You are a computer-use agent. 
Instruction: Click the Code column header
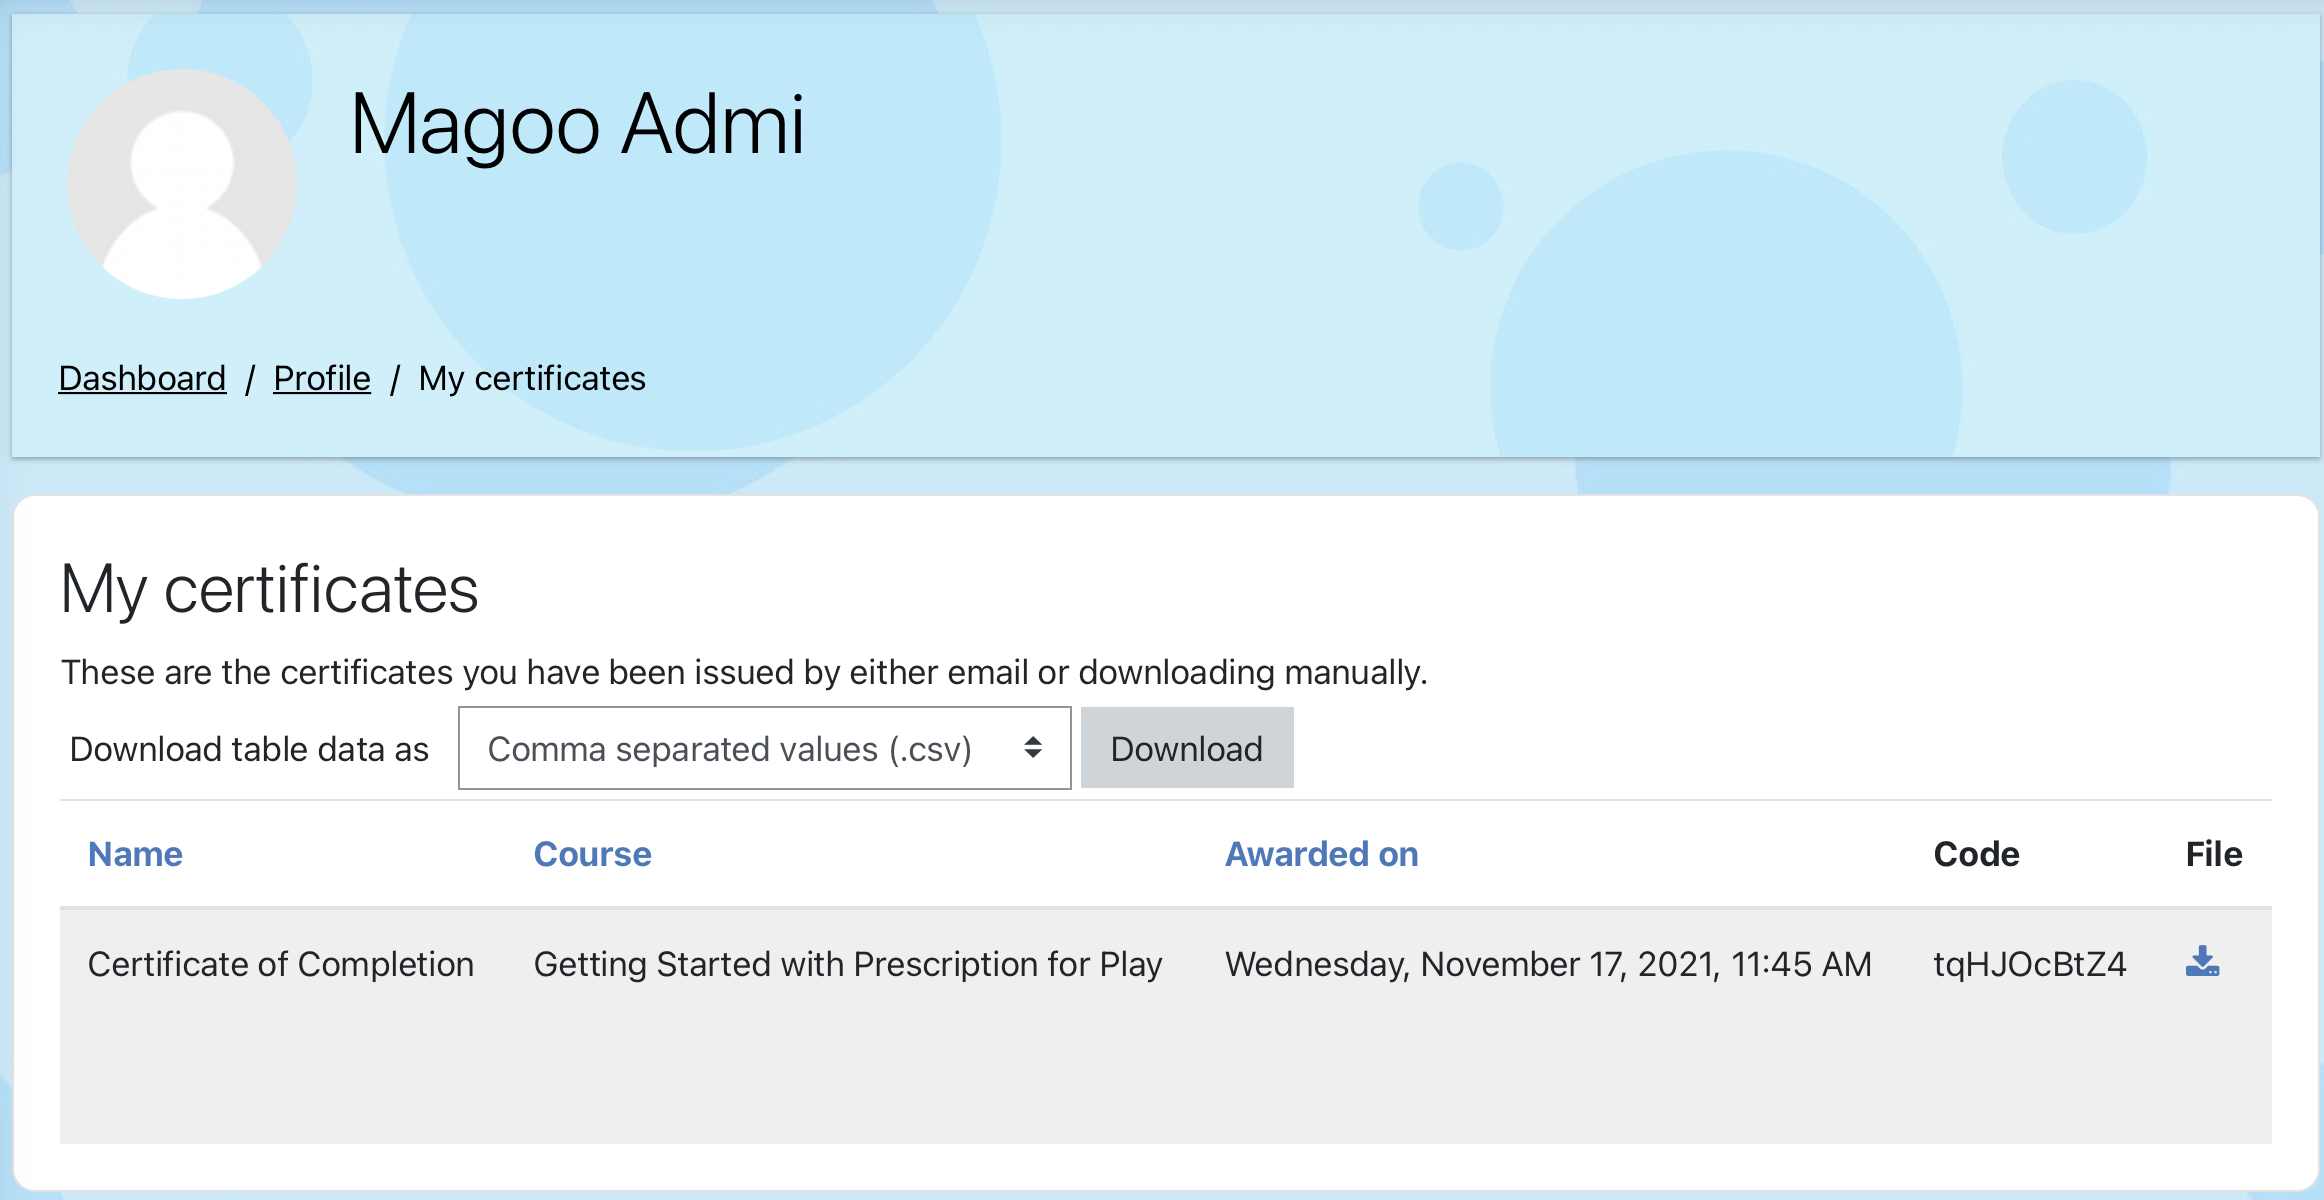[x=1976, y=854]
